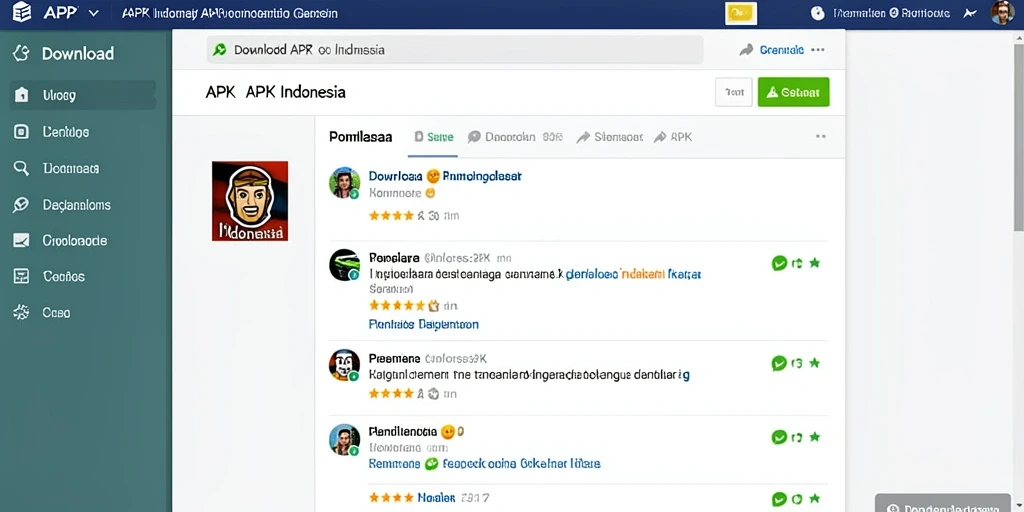Click the star rating under Konnoote
1024x512 pixels.
pos(391,215)
